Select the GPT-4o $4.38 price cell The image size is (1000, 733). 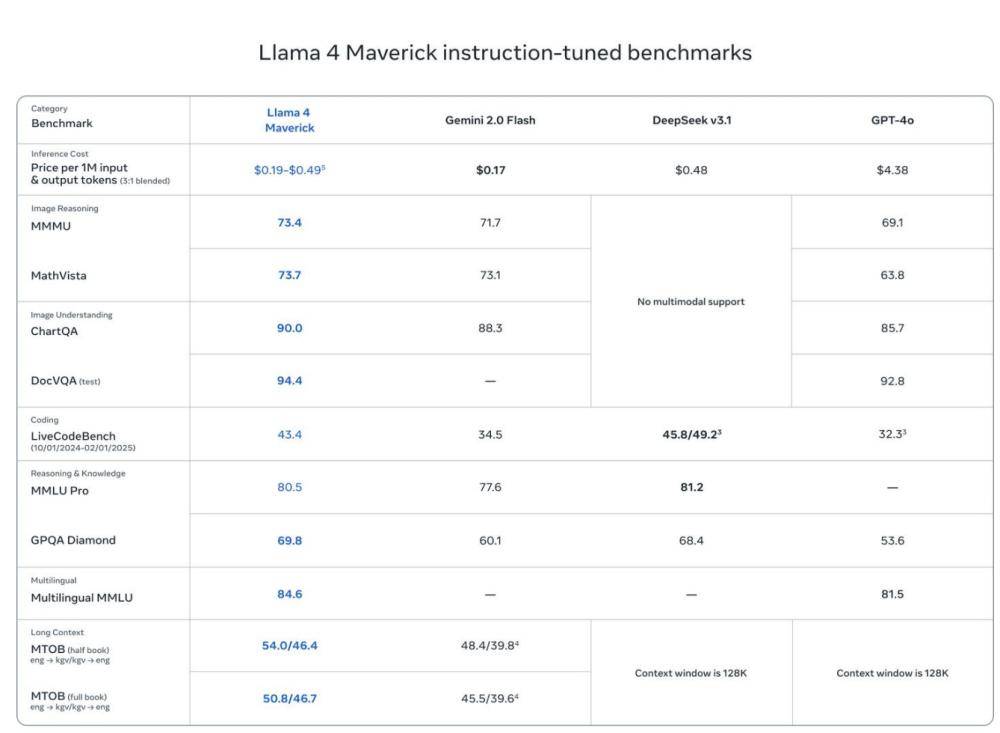pos(892,170)
